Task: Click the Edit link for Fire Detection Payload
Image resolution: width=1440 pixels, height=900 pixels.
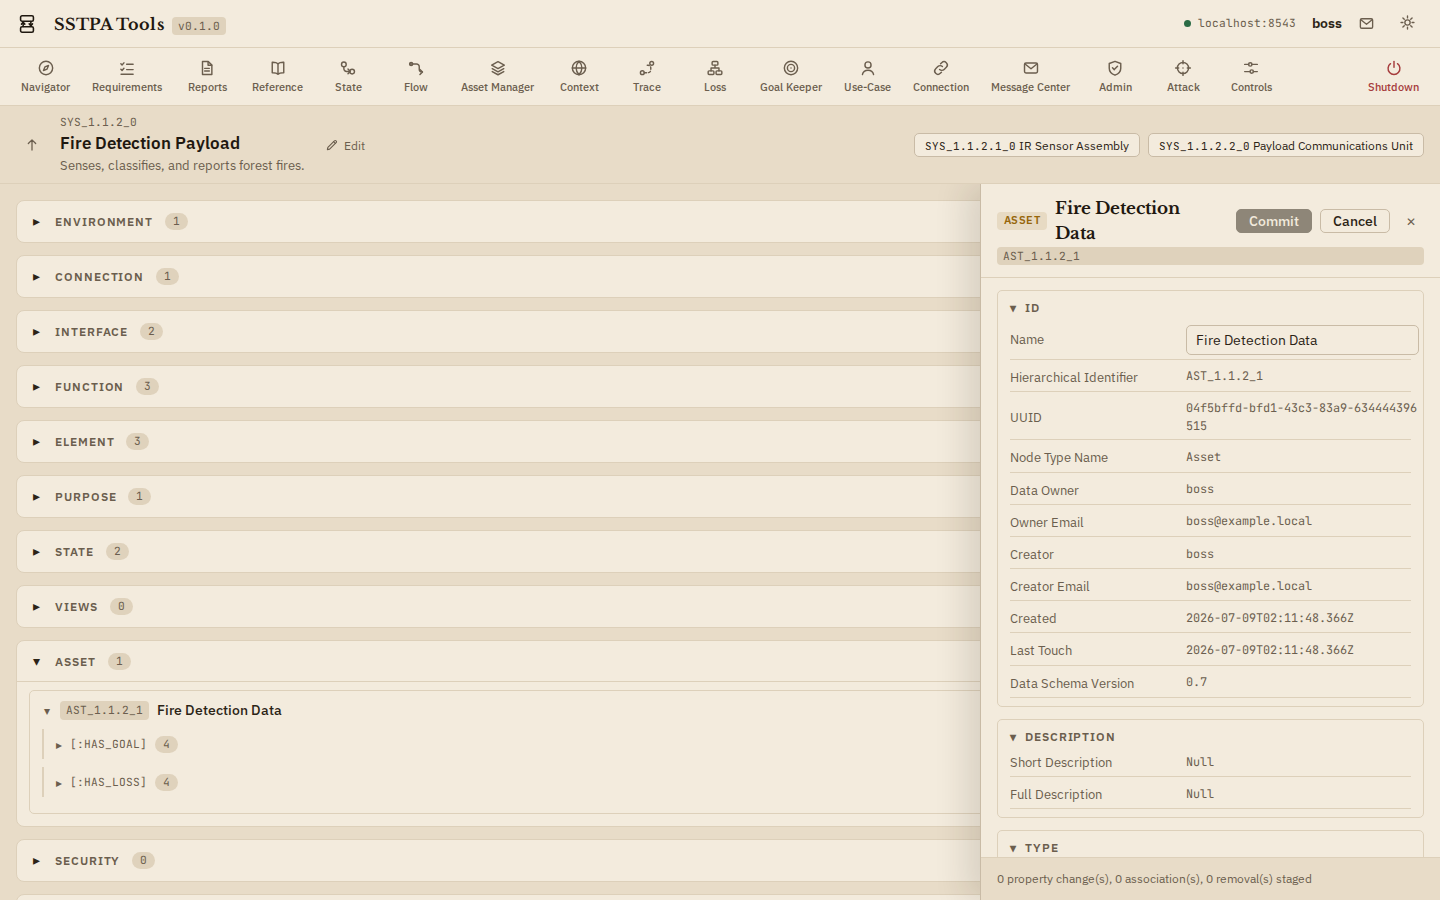Action: (x=346, y=146)
